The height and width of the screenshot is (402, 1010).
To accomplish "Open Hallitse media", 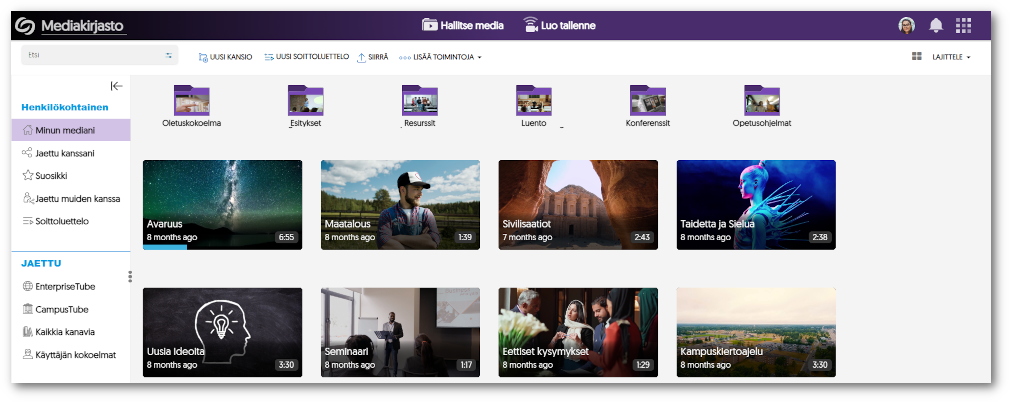I will point(462,26).
